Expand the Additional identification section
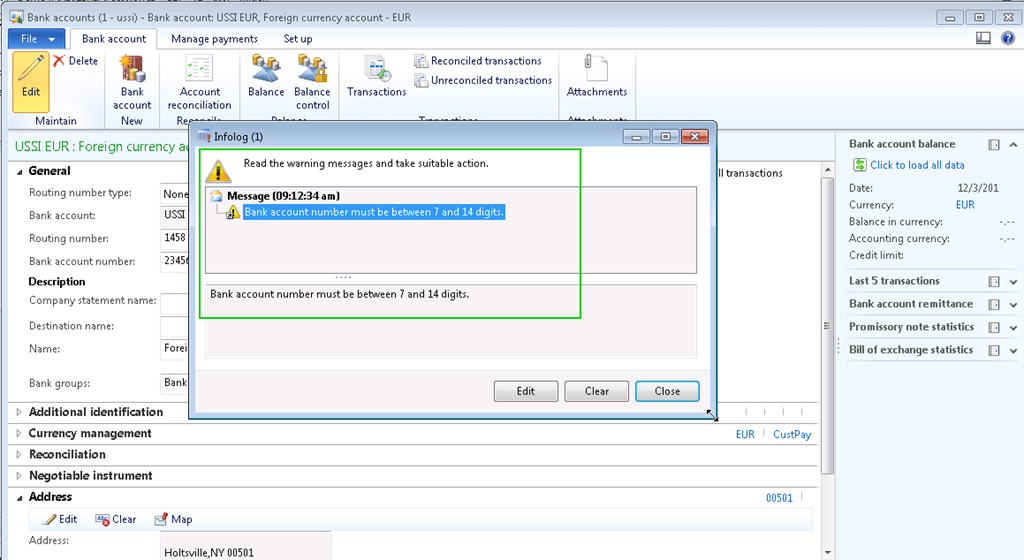Viewport: 1024px width, 560px height. tap(95, 412)
